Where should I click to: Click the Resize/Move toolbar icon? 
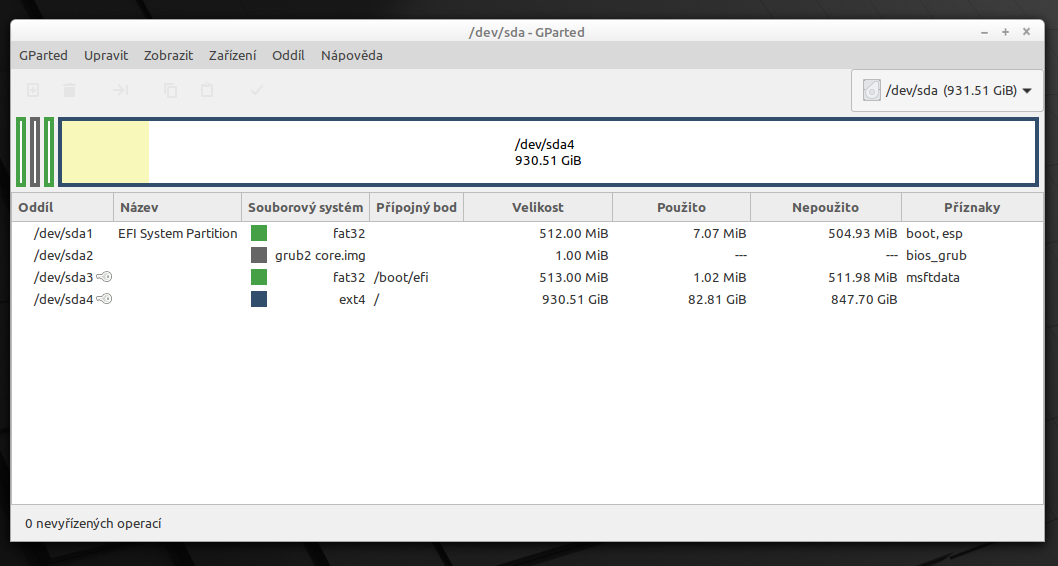121,90
